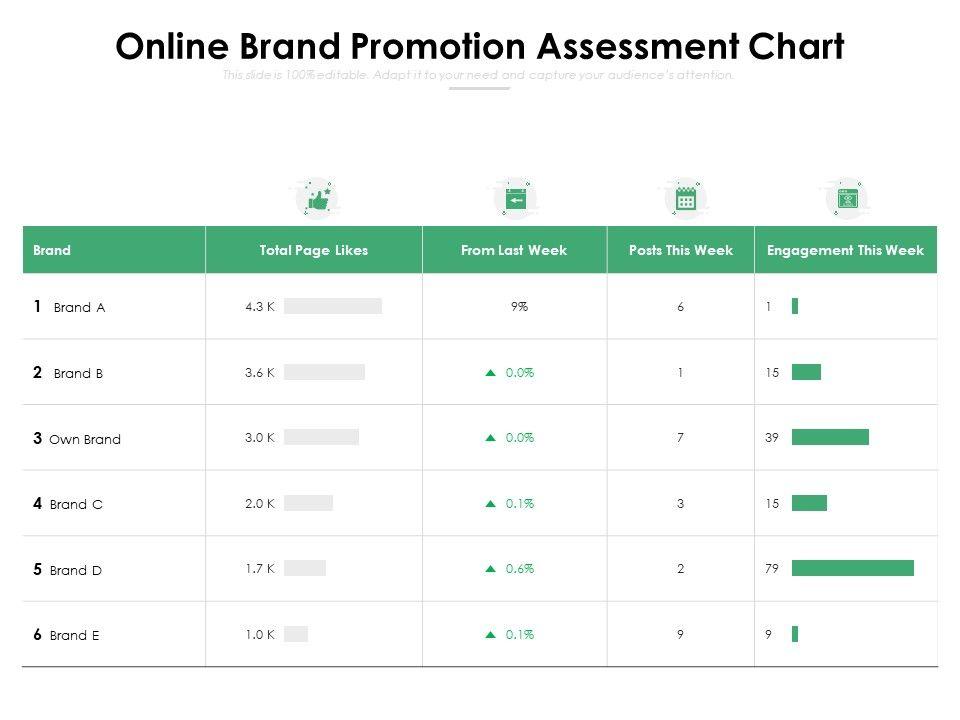Click the engagement browser icon

tap(847, 199)
